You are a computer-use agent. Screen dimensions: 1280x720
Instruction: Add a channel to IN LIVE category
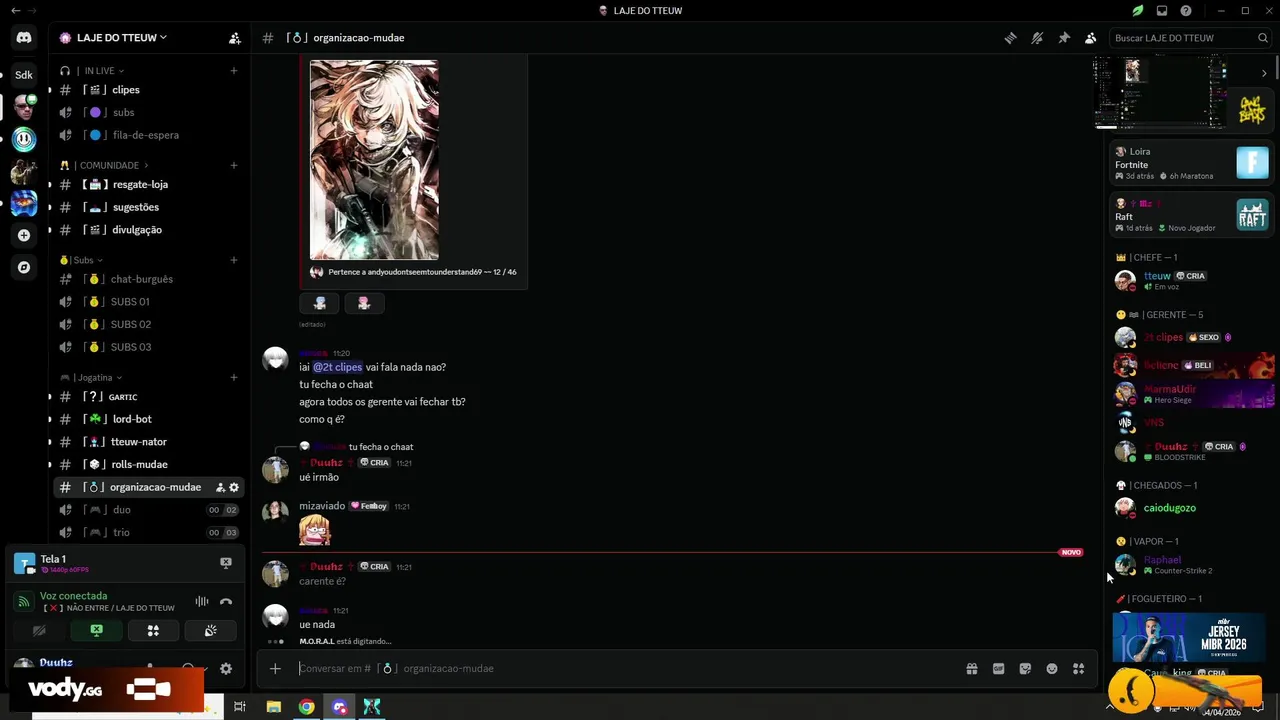(234, 71)
